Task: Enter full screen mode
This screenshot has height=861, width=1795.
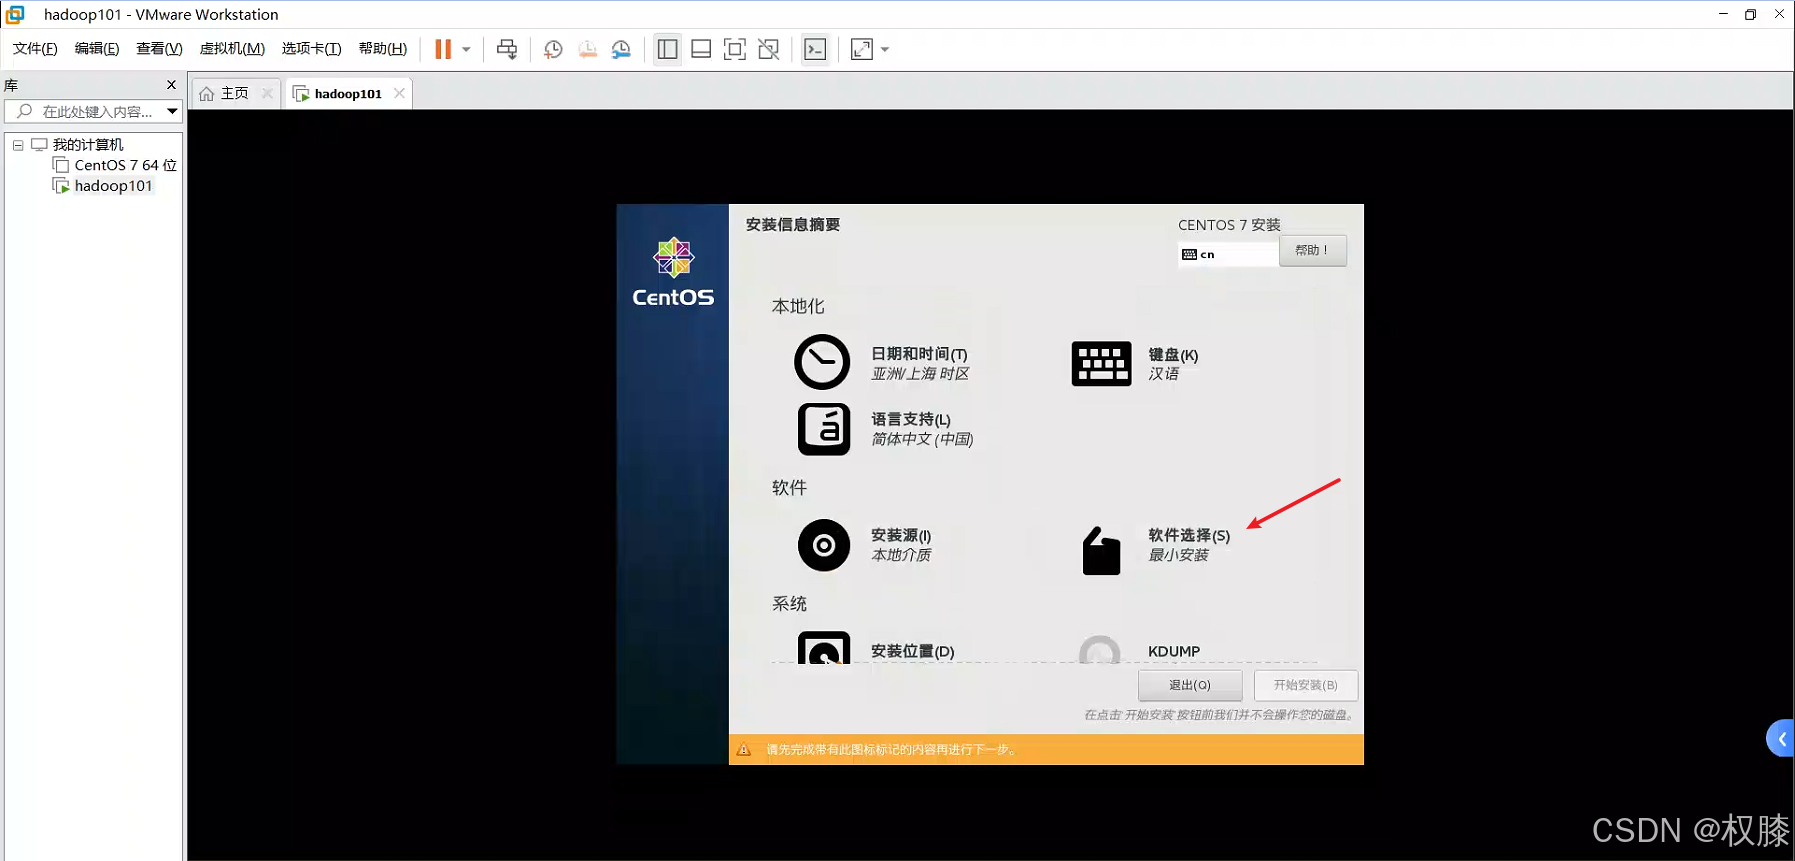Action: click(x=735, y=49)
